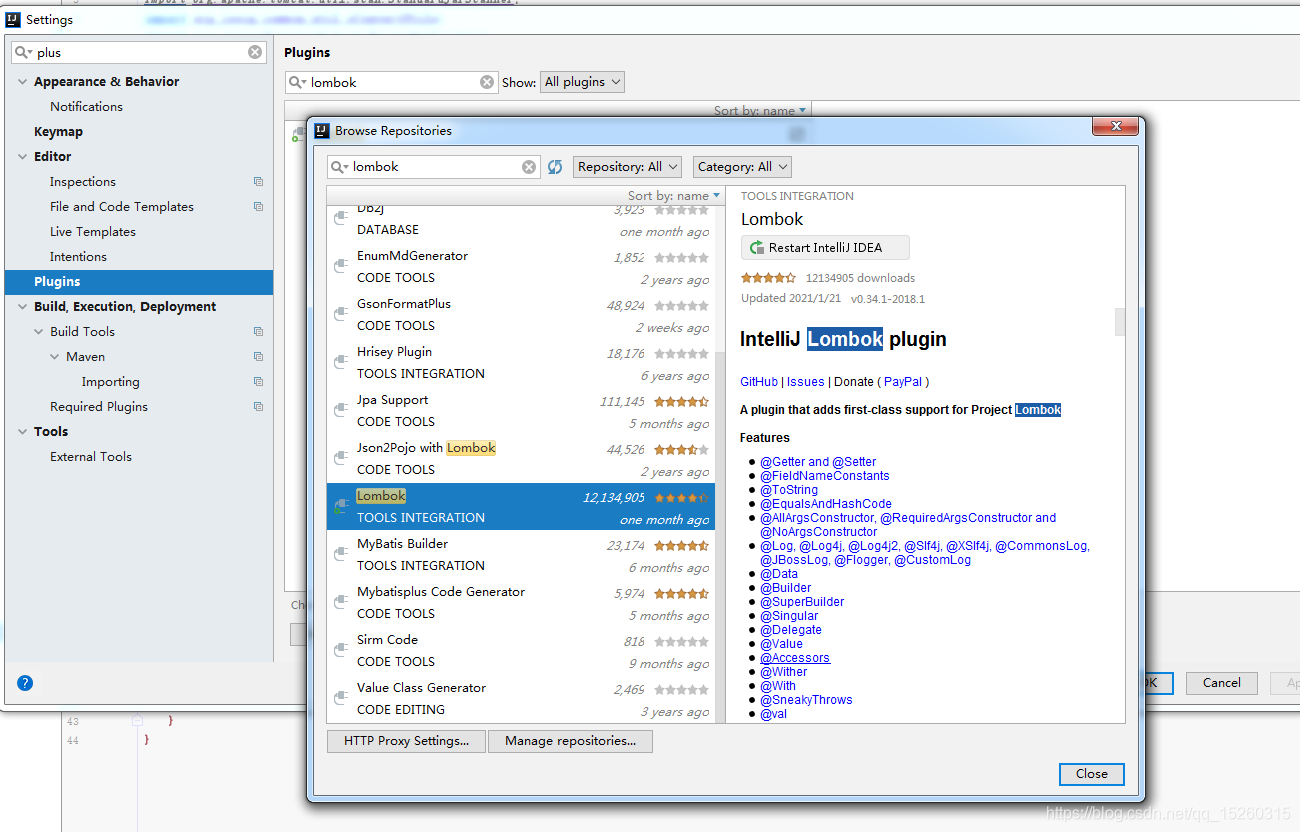The height and width of the screenshot is (832, 1300).
Task: Click the Lombok description pane scrollbar
Action: coord(1120,322)
